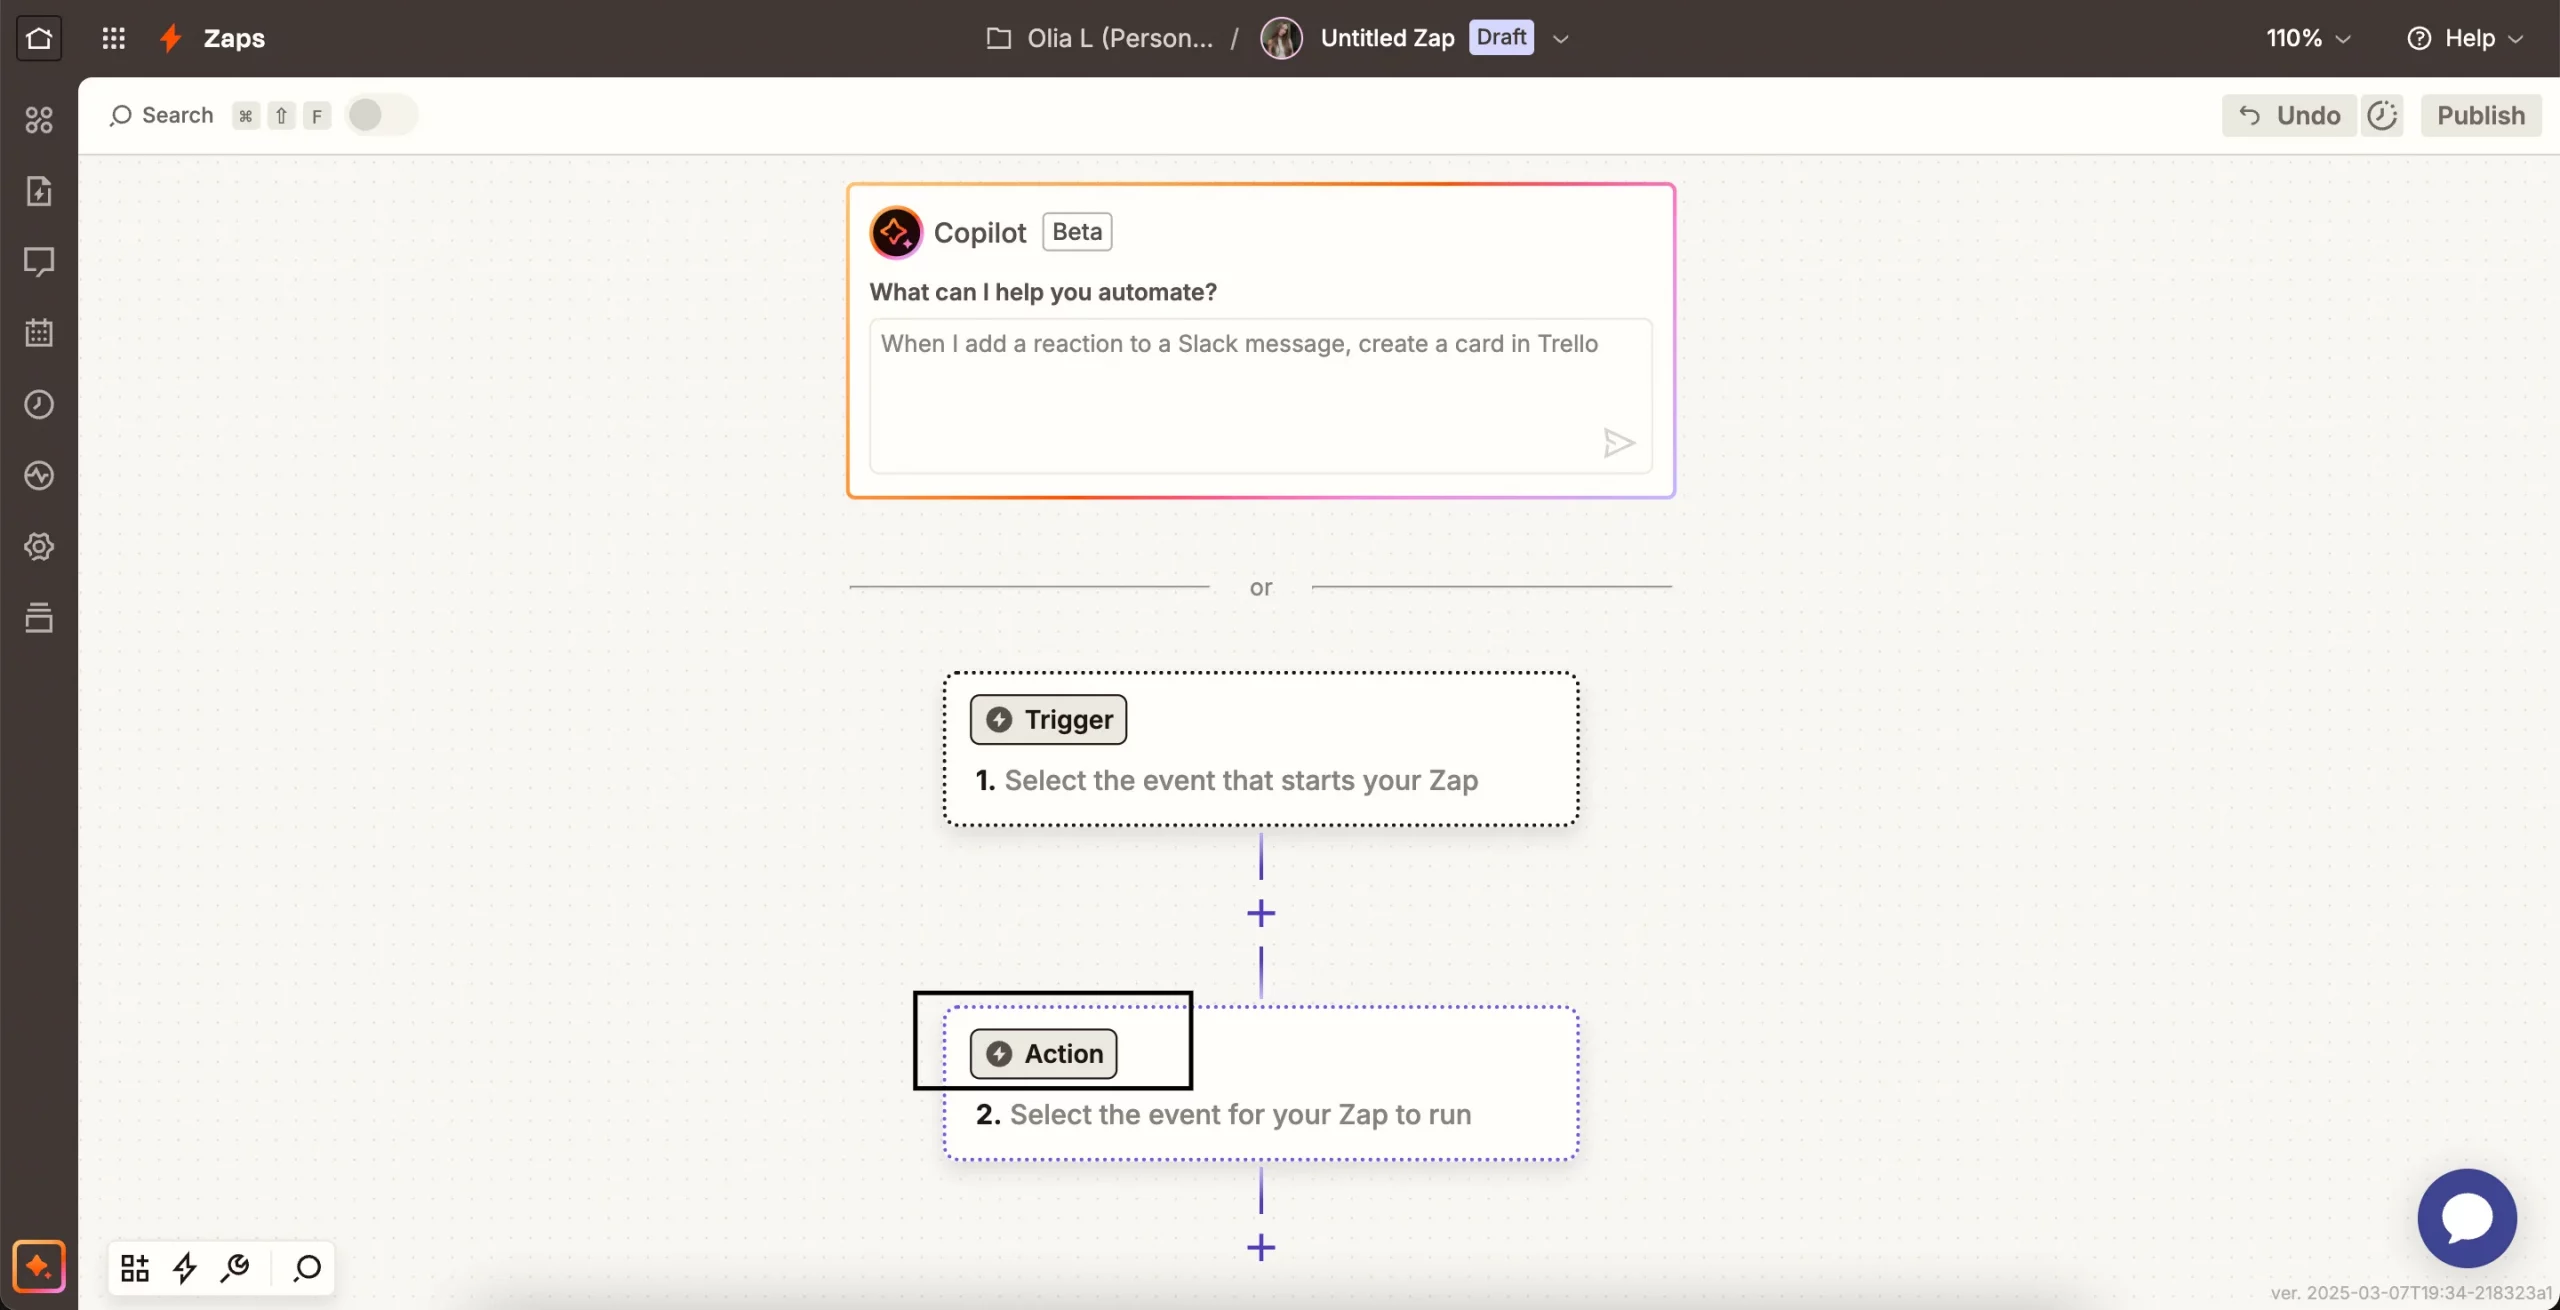The image size is (2560, 1310).
Task: Expand the Help menu
Action: click(2464, 38)
